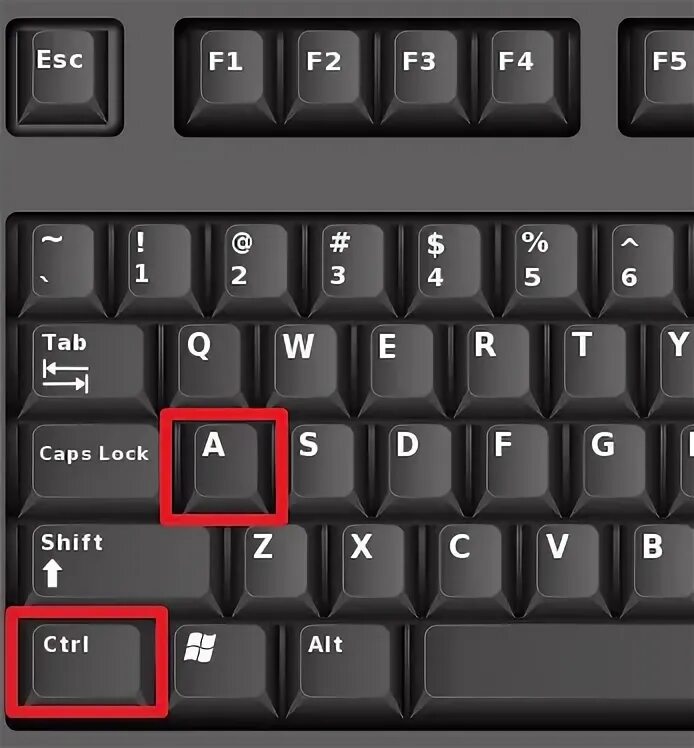Click the 3 key with hash symbol
The width and height of the screenshot is (694, 748).
coord(352,268)
